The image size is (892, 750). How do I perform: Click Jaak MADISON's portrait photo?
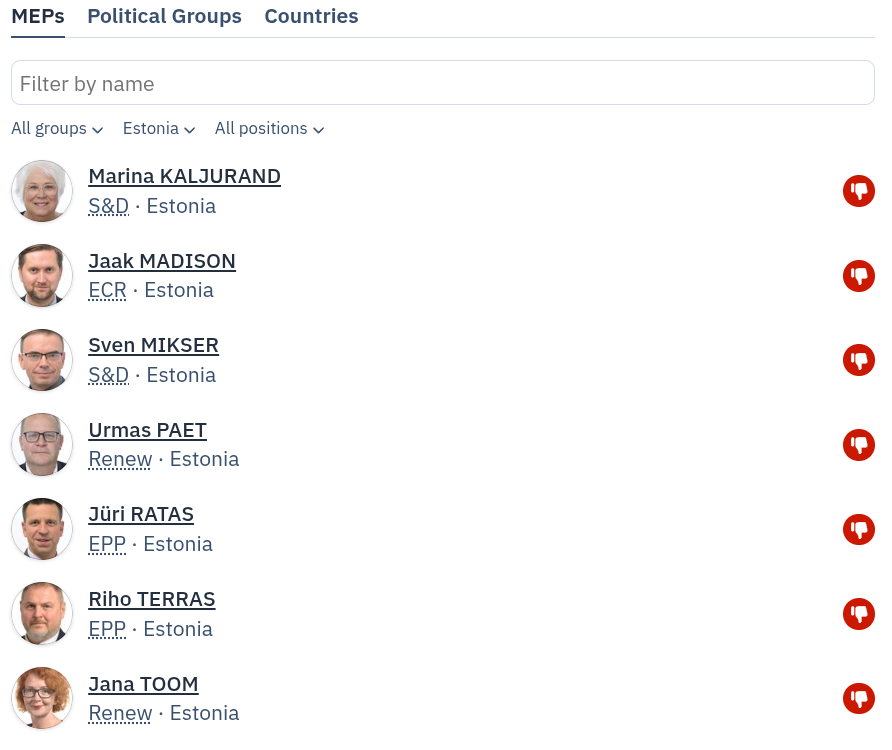tap(42, 275)
